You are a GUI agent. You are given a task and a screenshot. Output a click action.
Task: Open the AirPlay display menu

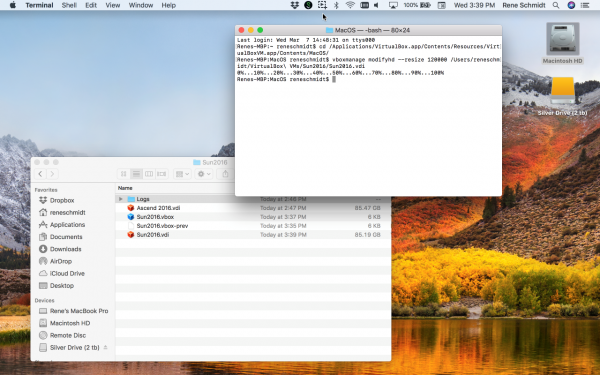393,5
